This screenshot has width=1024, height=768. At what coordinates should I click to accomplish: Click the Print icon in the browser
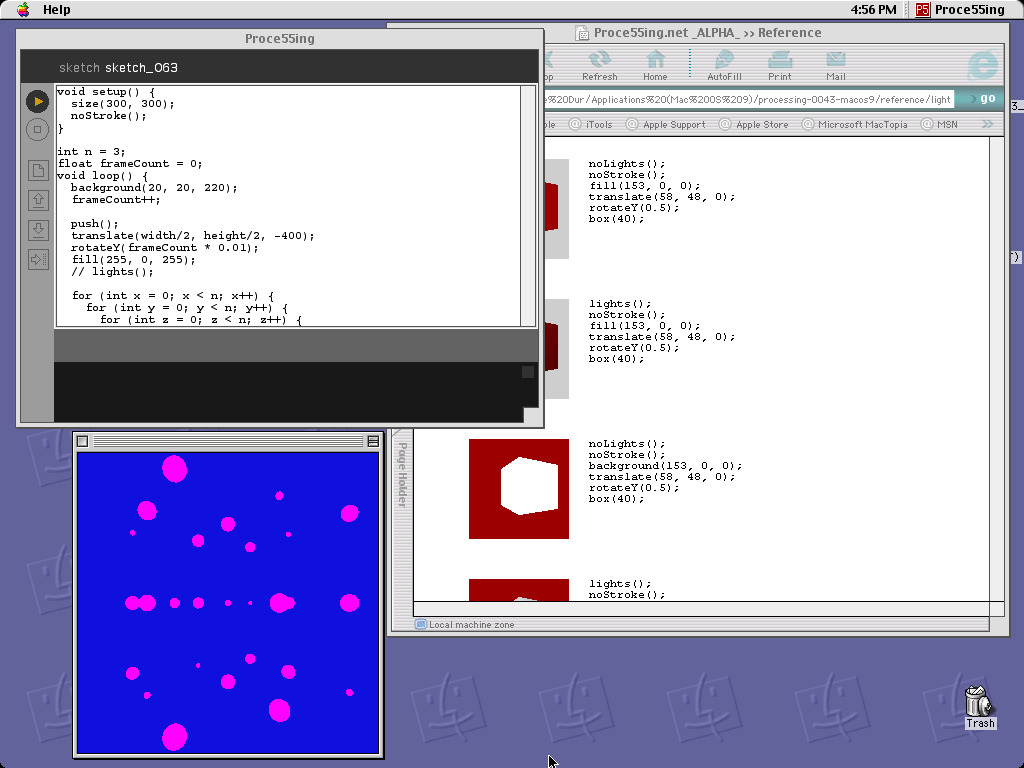780,64
